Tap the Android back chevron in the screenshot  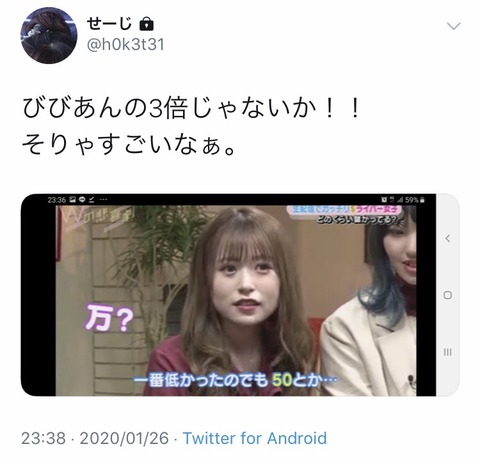click(x=448, y=238)
